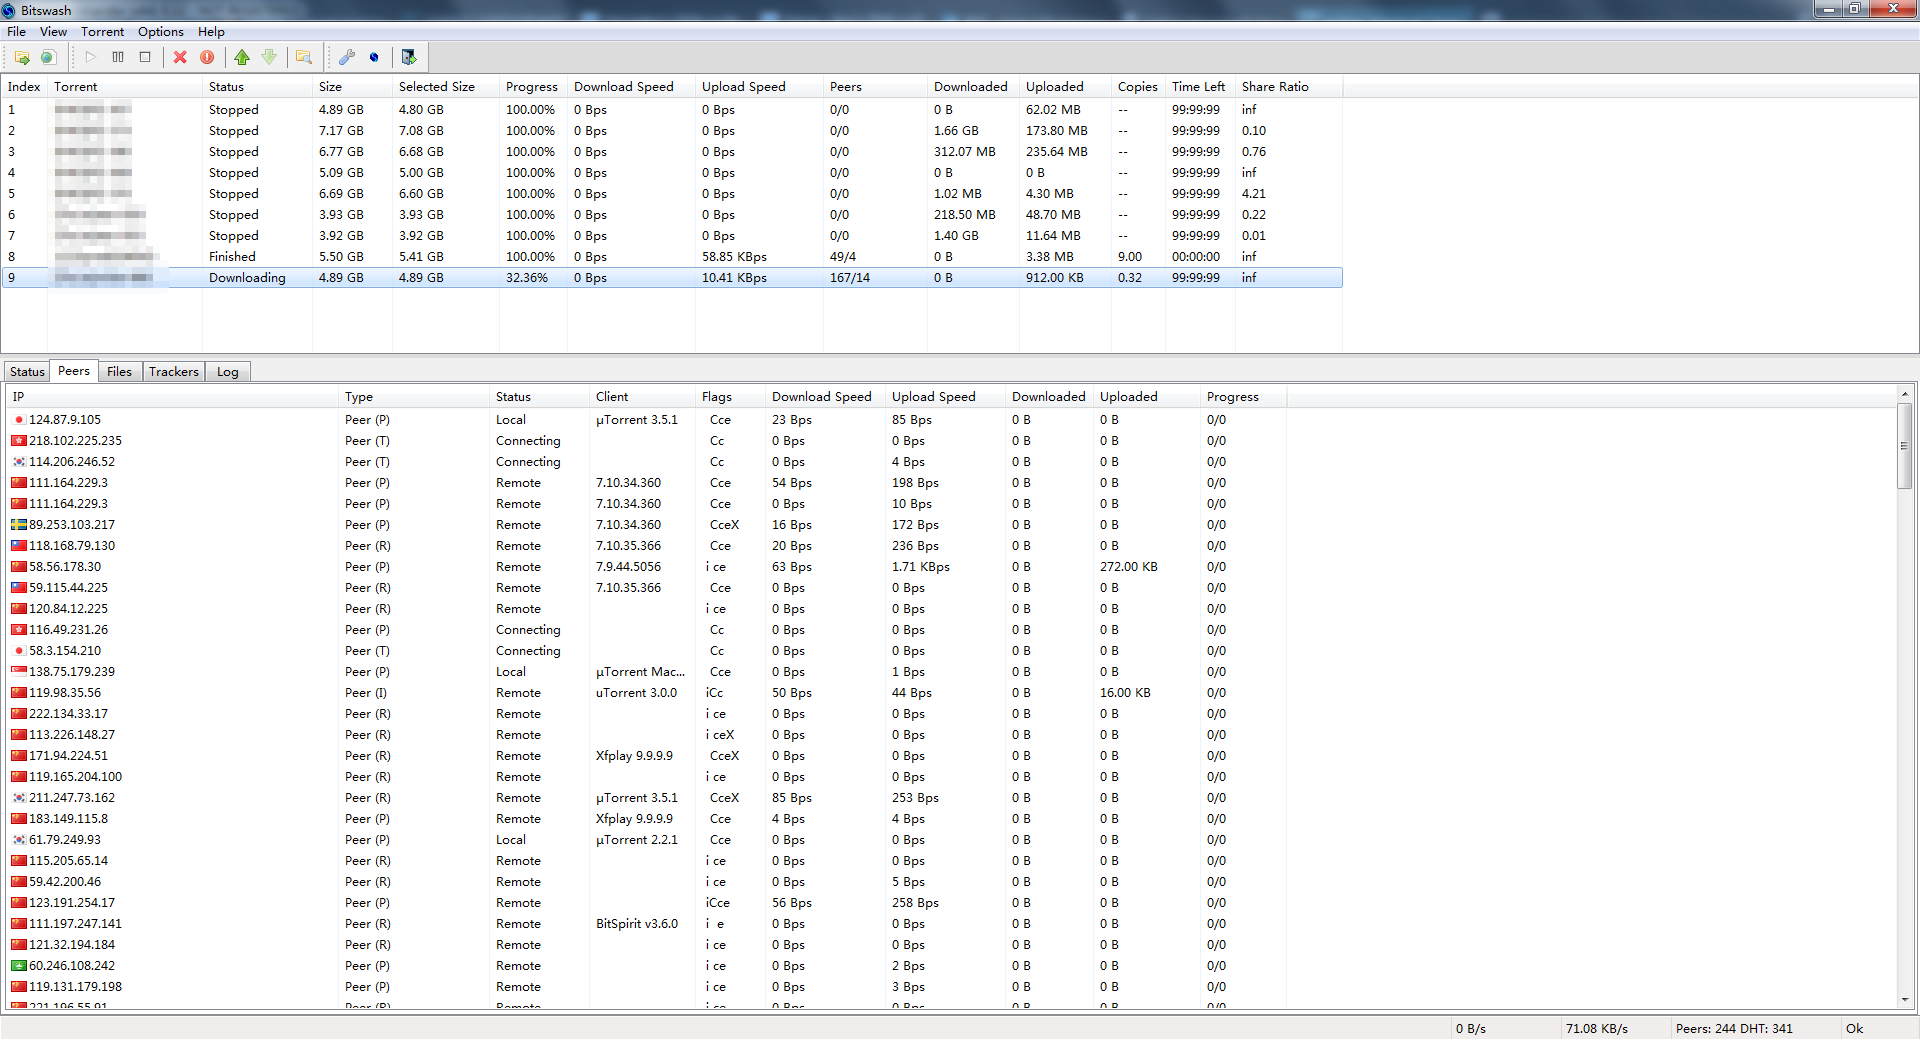Open the Torrent menu
This screenshot has height=1040, width=1920.
(102, 31)
